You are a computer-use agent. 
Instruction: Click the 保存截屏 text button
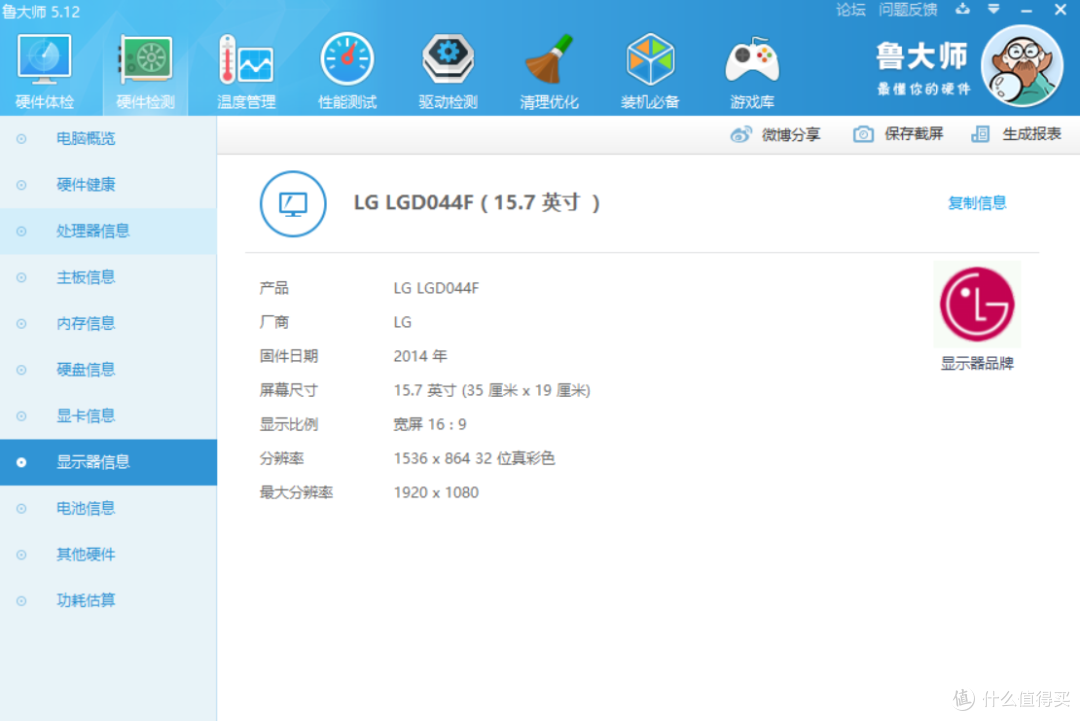[x=913, y=134]
